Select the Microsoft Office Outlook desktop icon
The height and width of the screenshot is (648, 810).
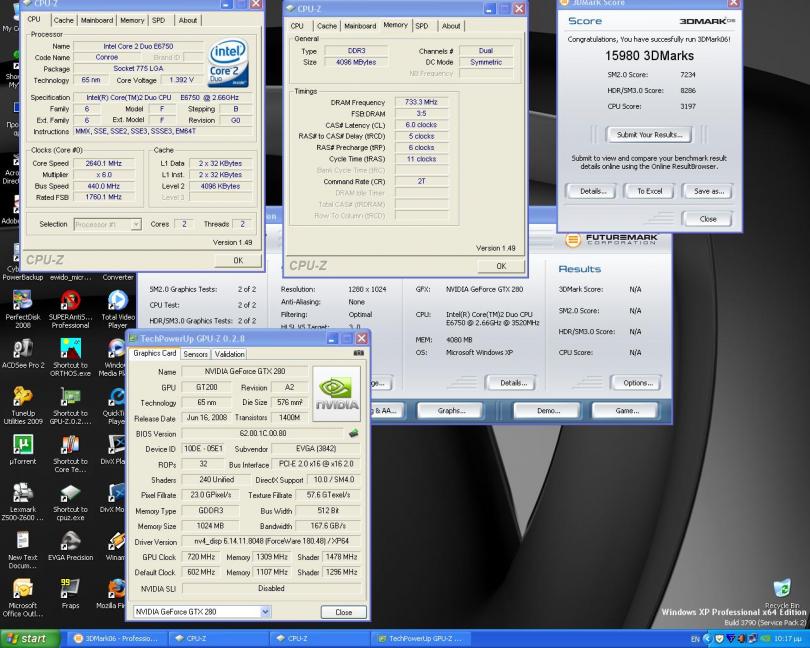[x=23, y=598]
